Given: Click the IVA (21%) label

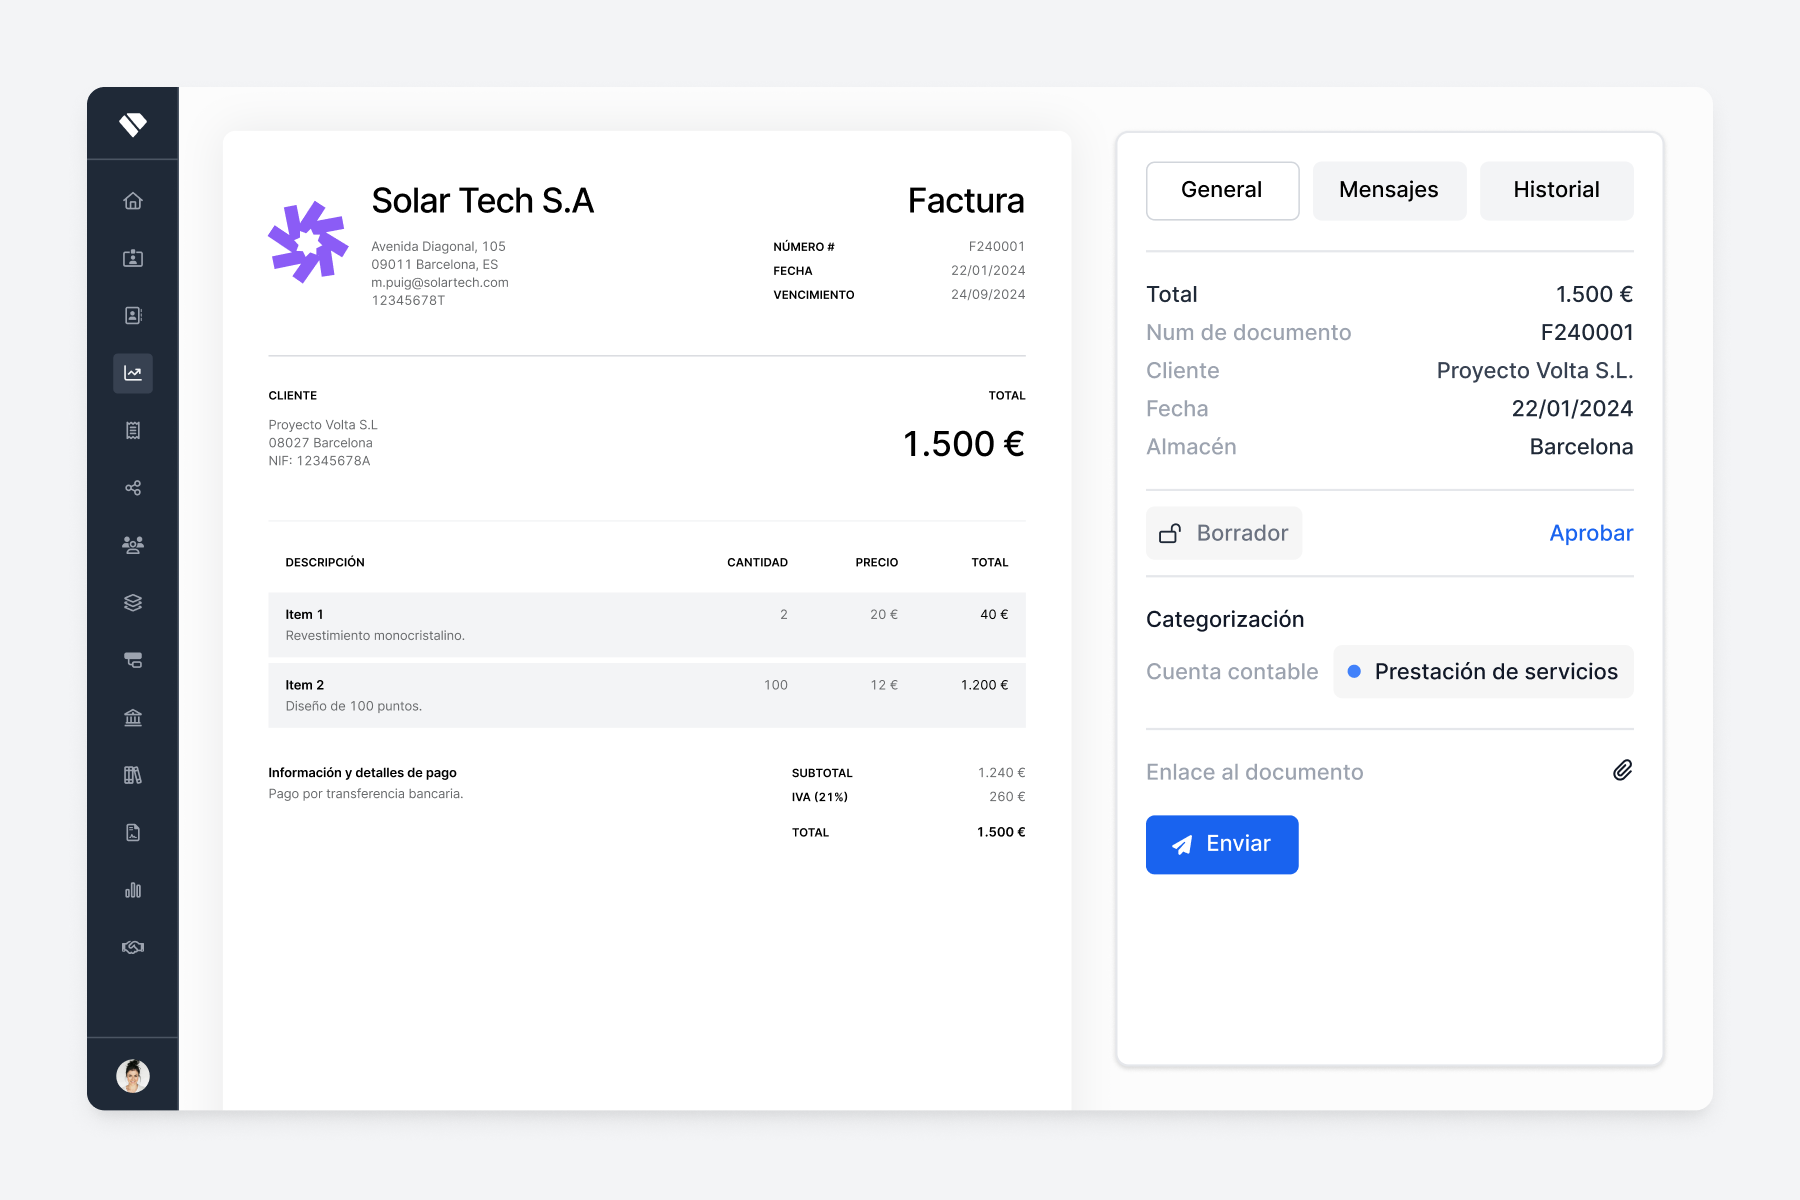Looking at the screenshot, I should pos(820,797).
